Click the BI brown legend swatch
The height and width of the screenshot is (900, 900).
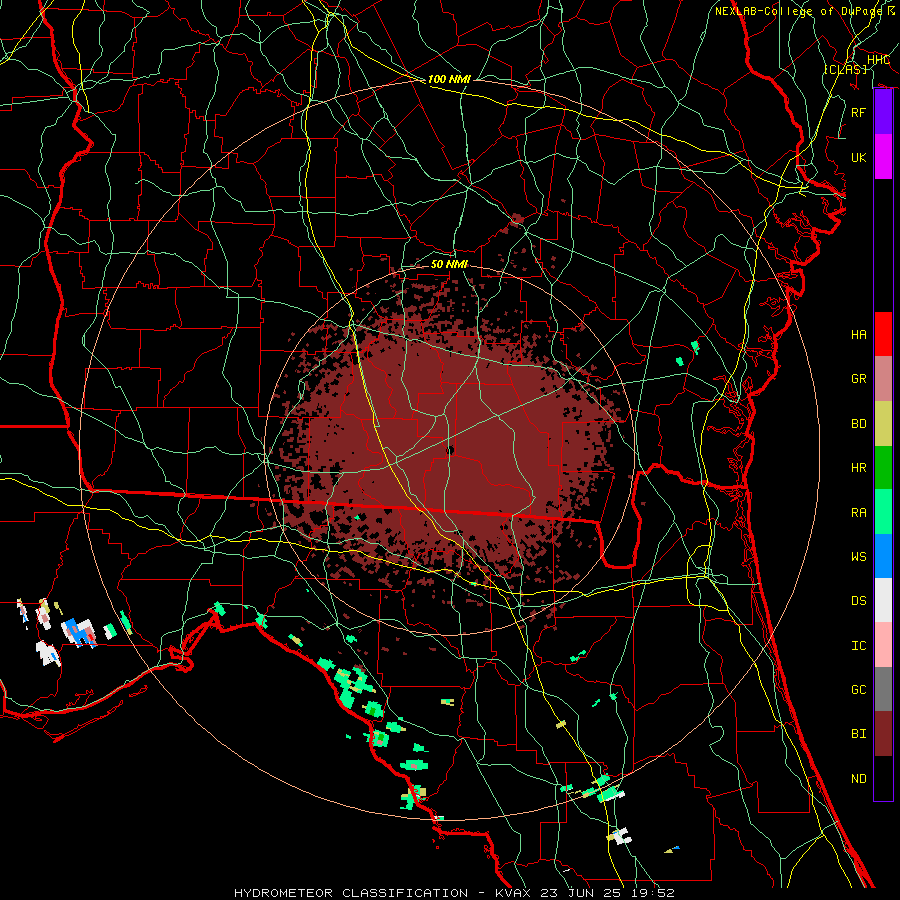(883, 734)
